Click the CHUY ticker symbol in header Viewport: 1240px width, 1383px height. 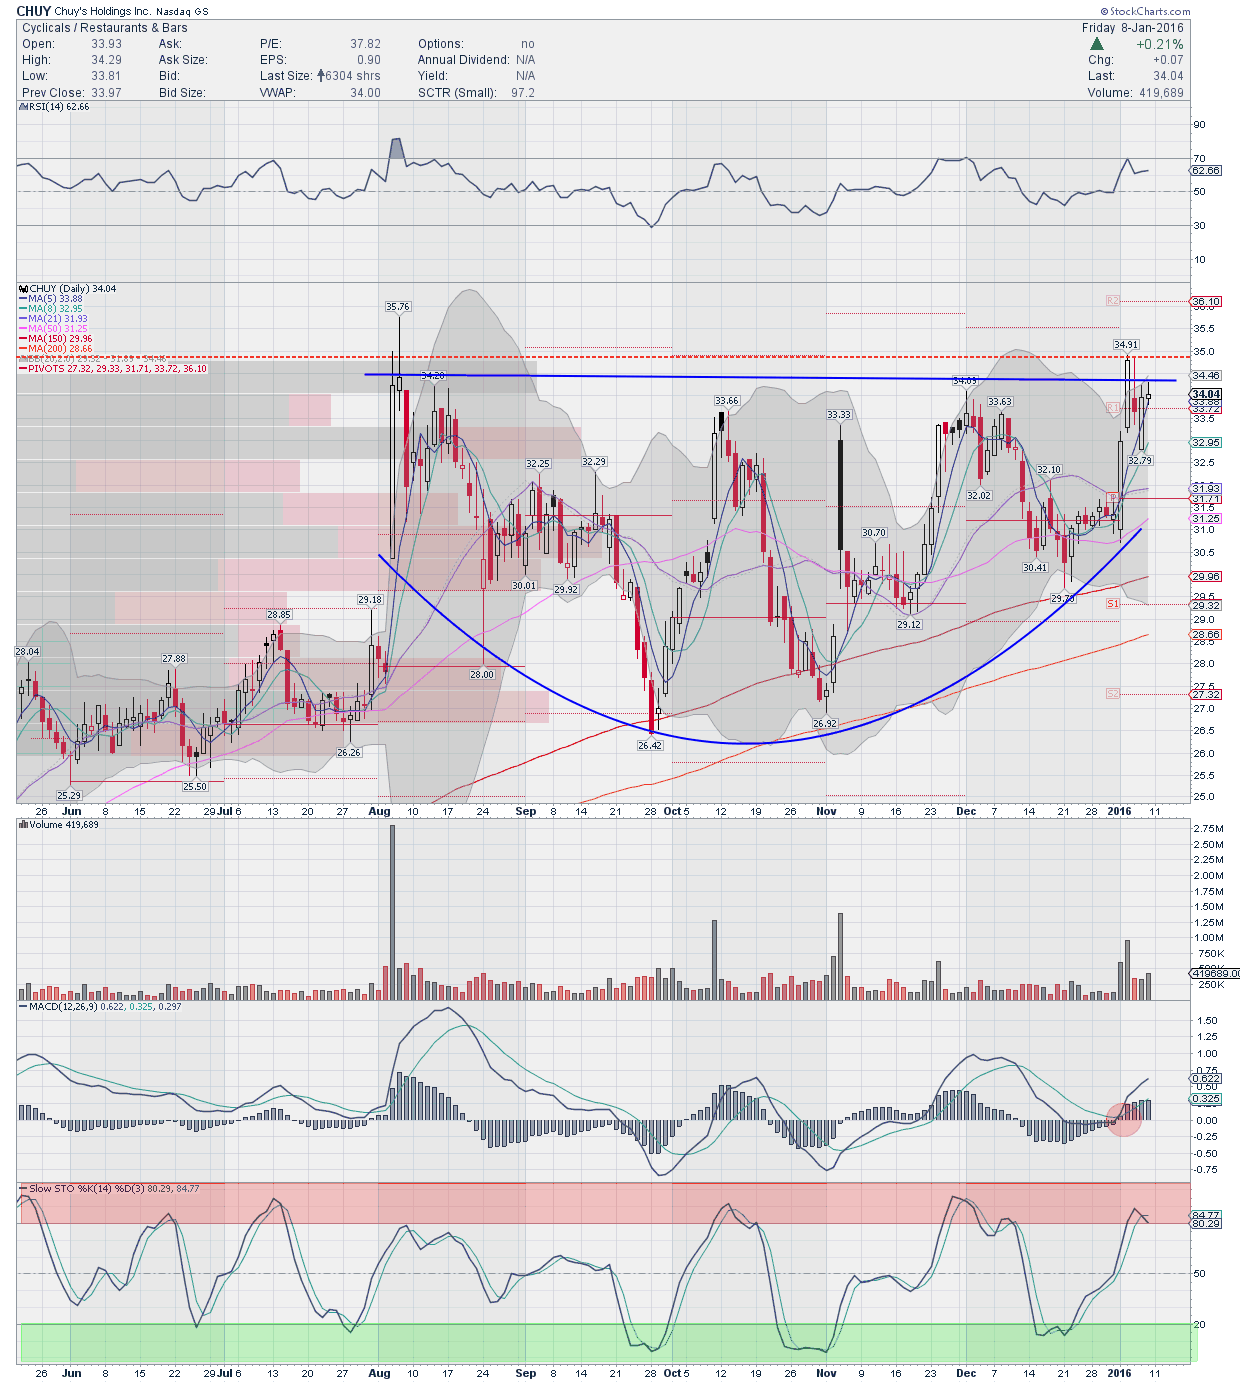pos(34,11)
